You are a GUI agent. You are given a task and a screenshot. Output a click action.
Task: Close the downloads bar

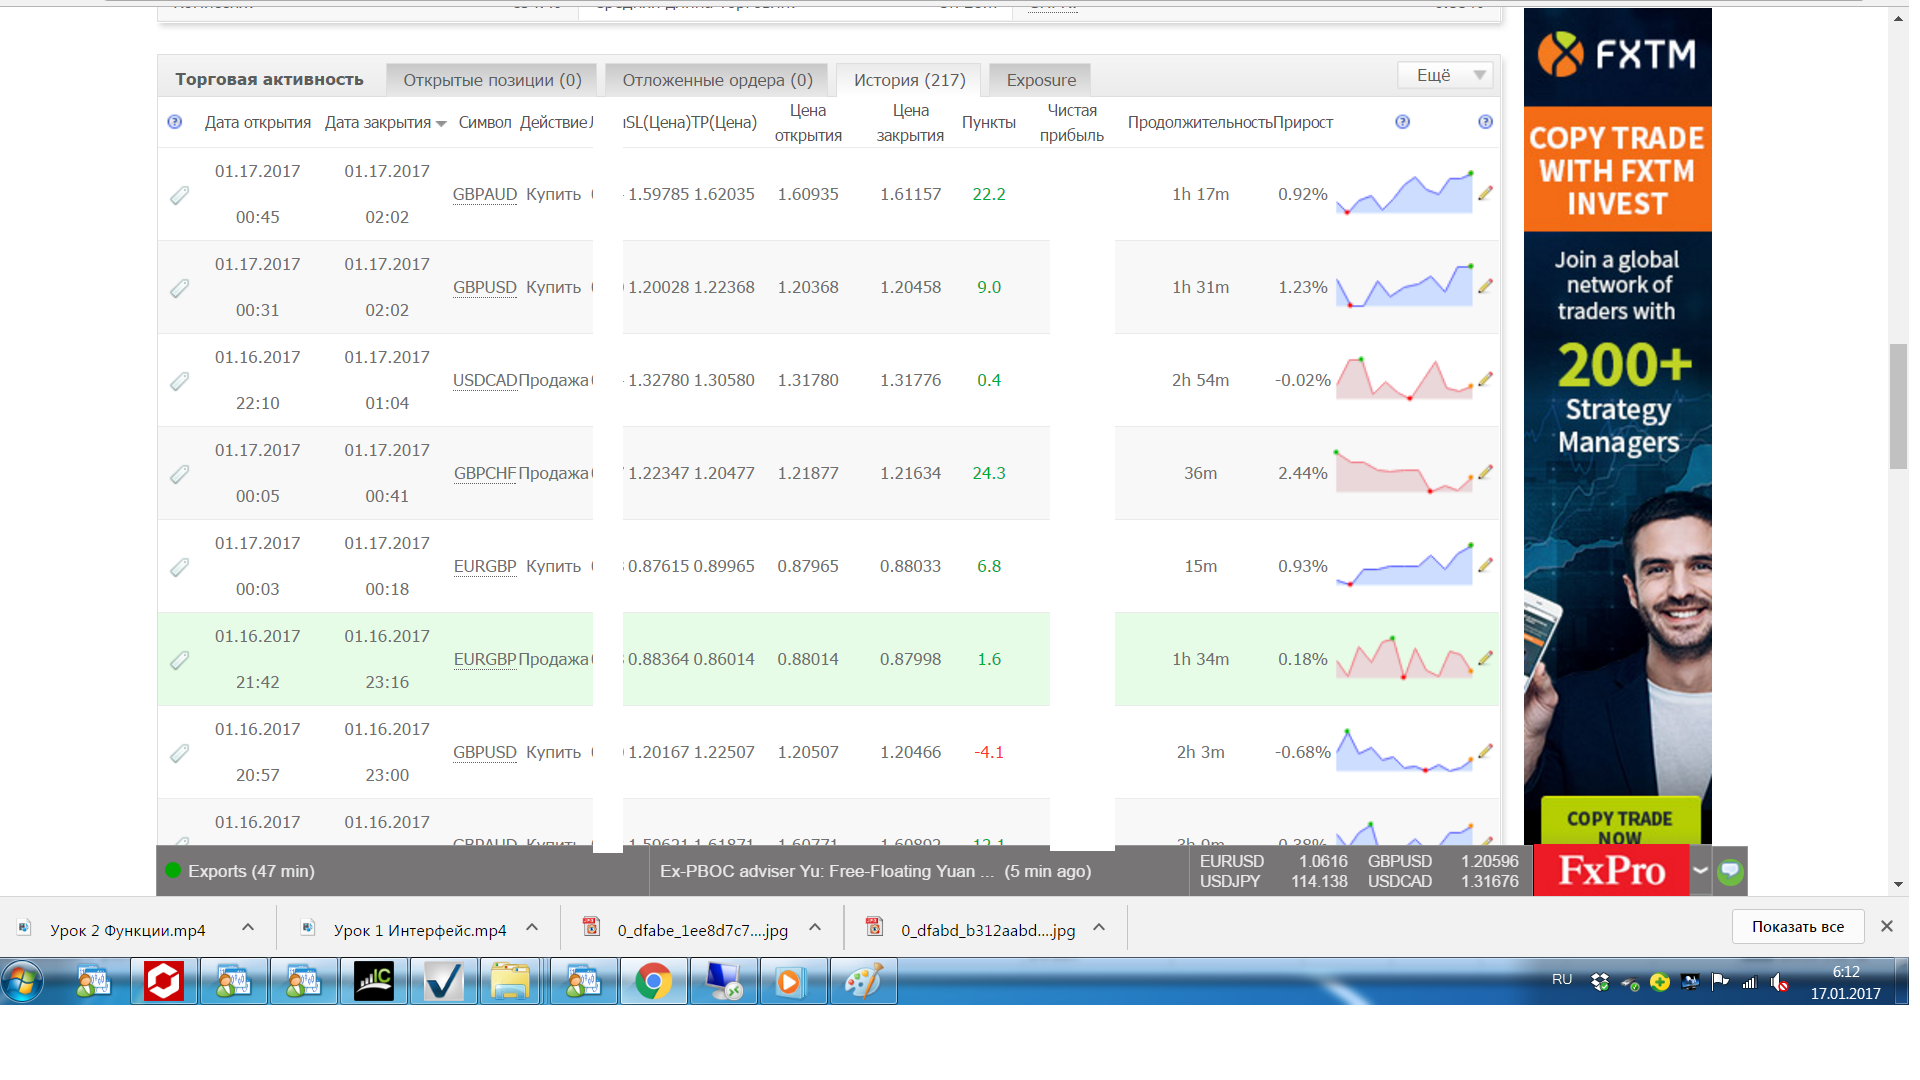point(1887,927)
